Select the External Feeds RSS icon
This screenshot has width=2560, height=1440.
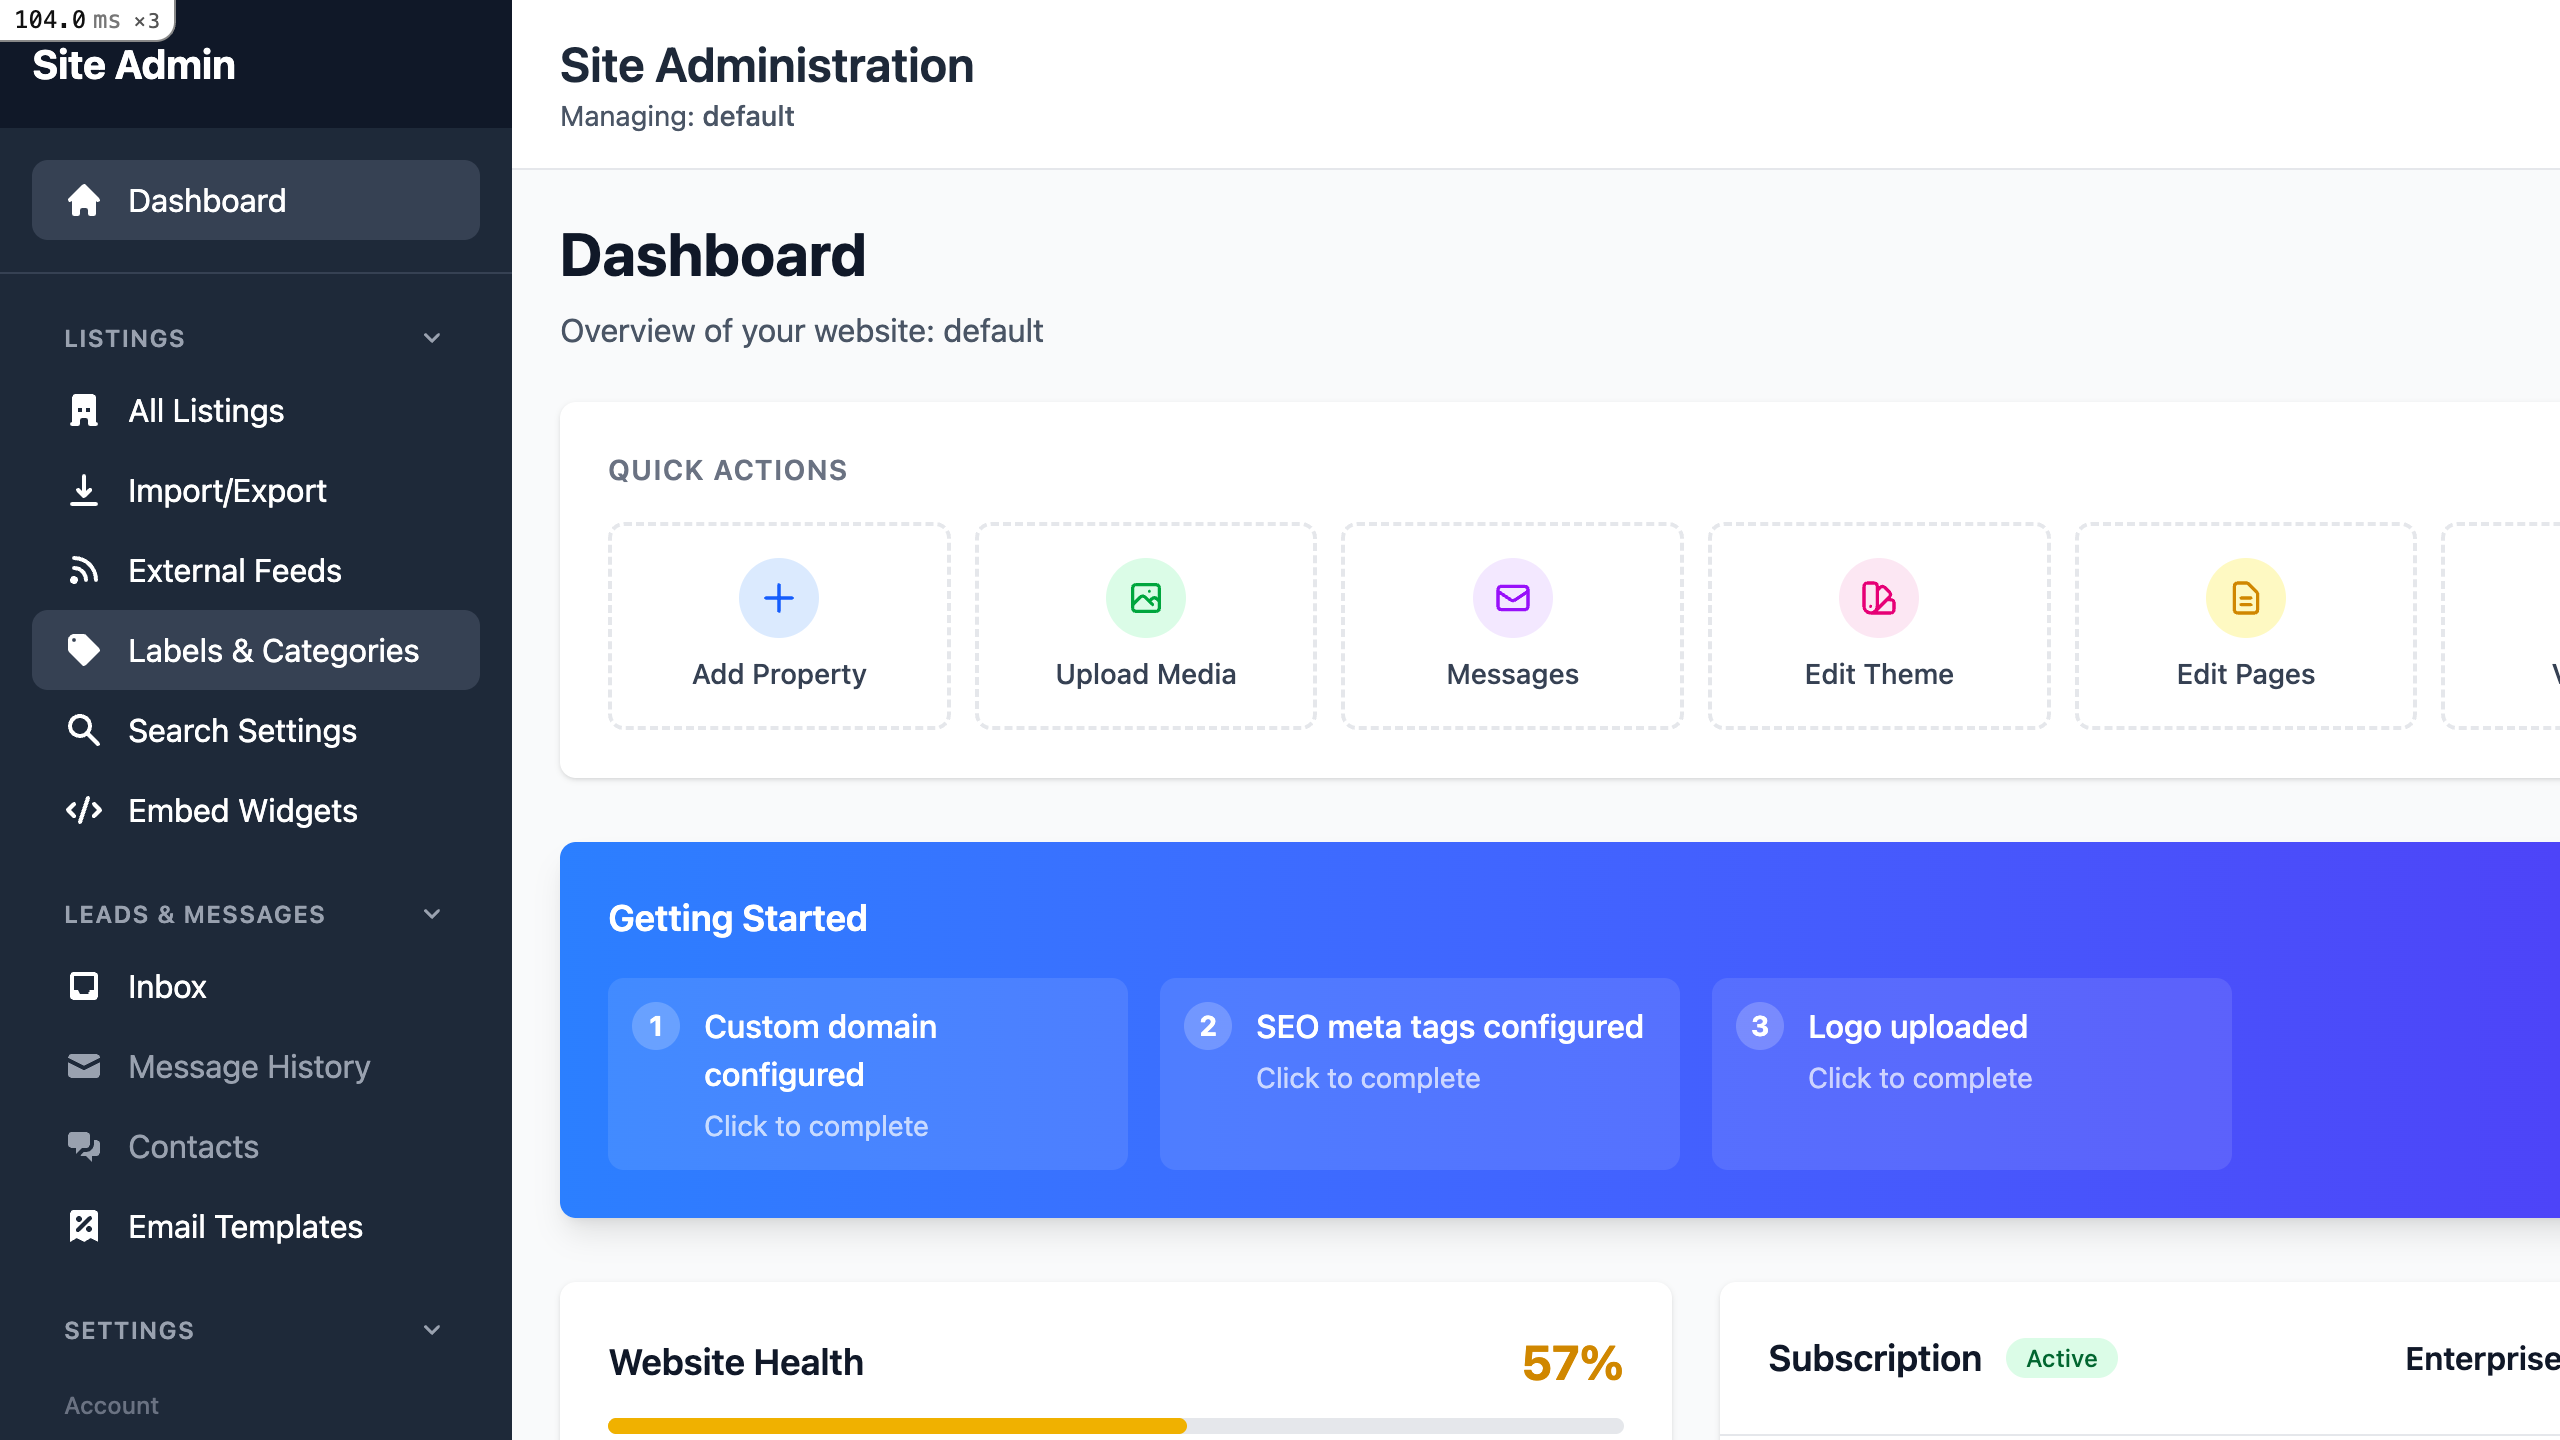(84, 570)
